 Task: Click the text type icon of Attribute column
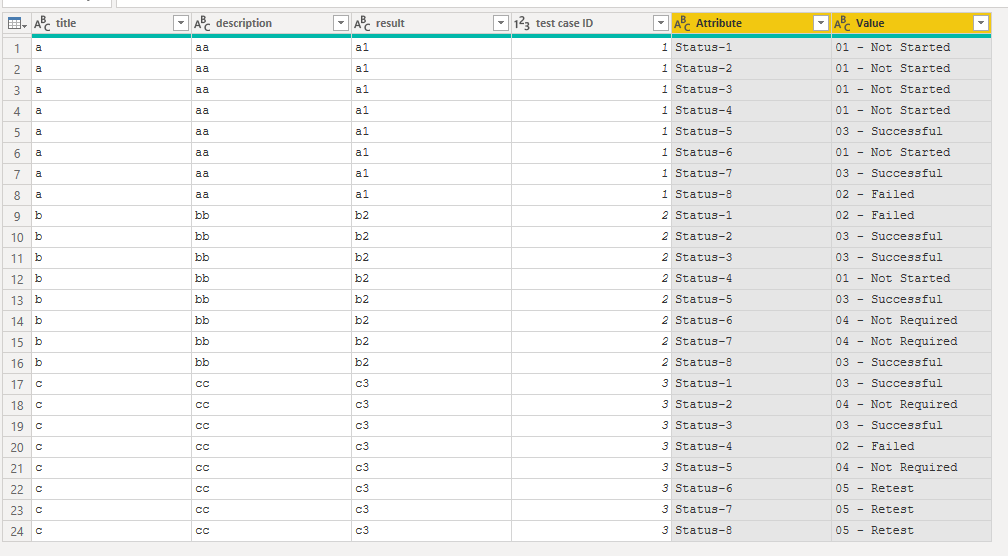[683, 24]
